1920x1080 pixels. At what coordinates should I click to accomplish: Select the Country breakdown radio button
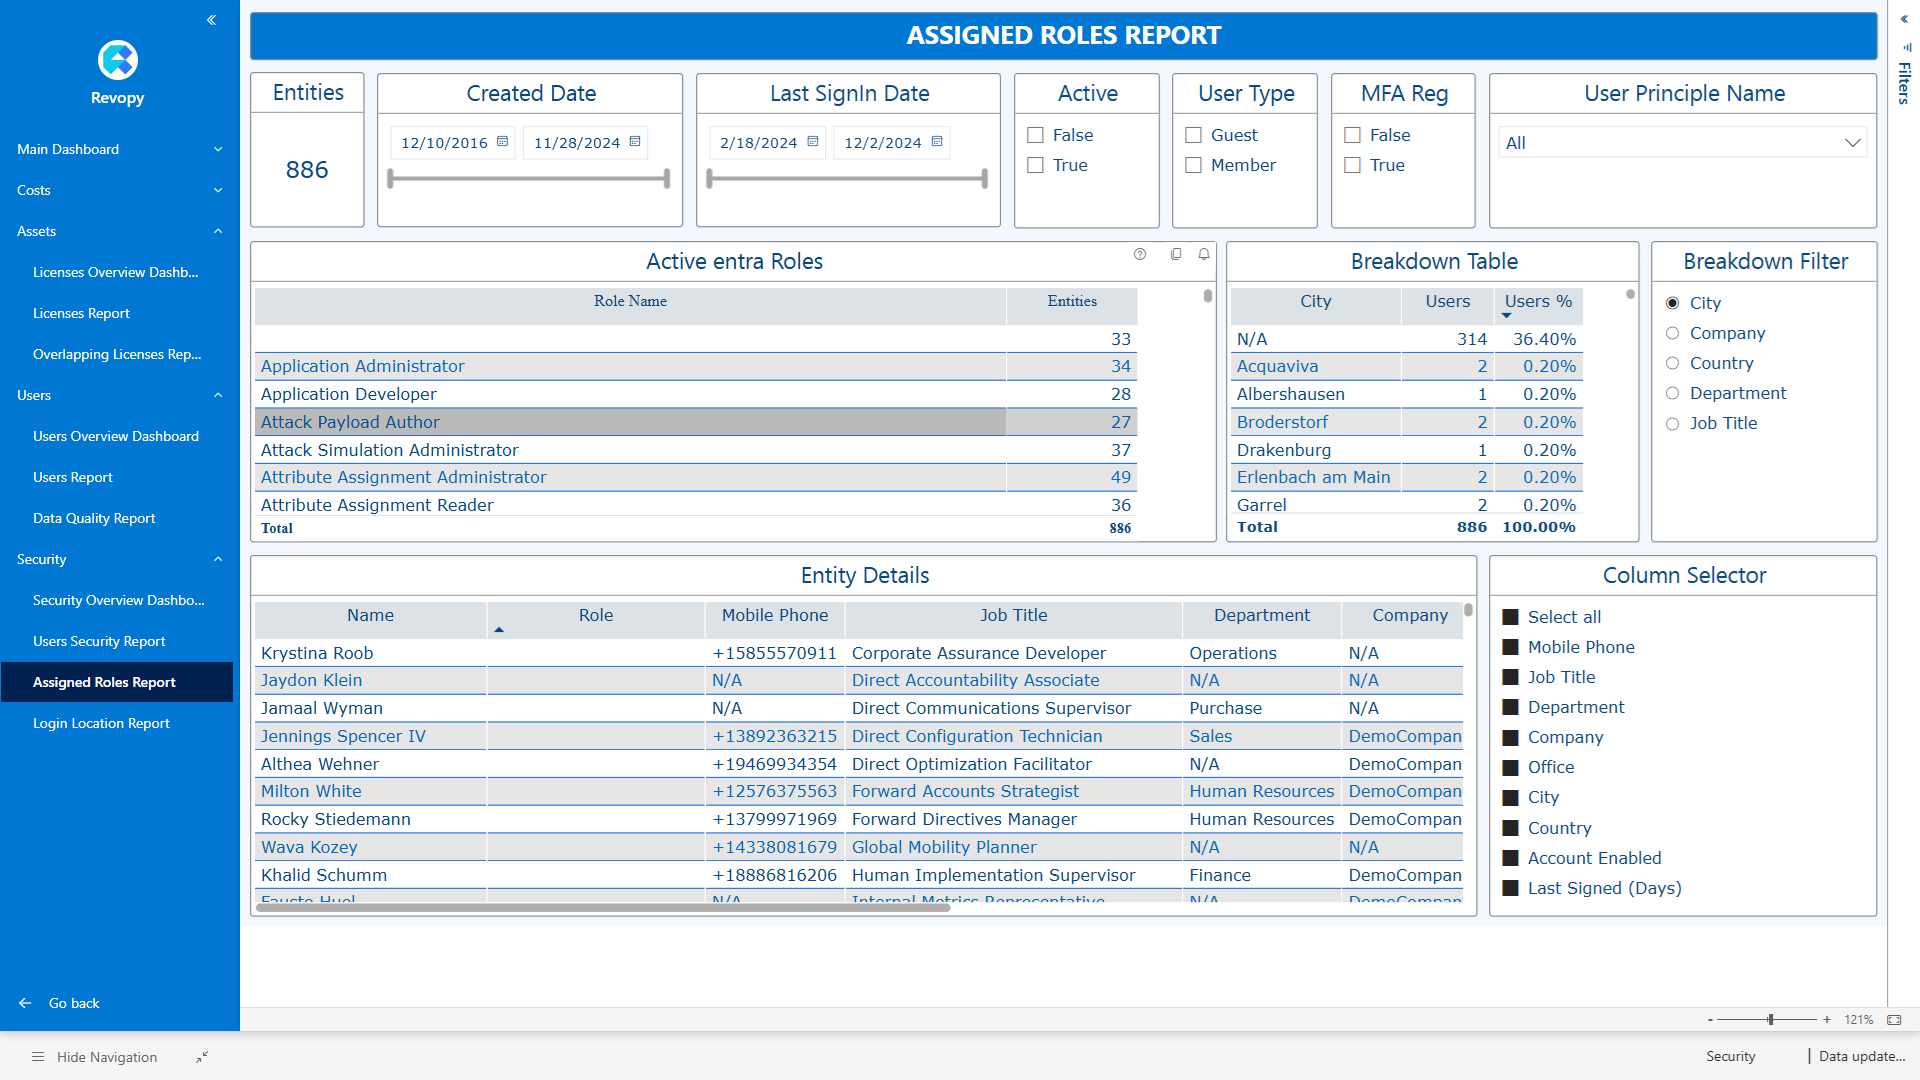pos(1672,363)
